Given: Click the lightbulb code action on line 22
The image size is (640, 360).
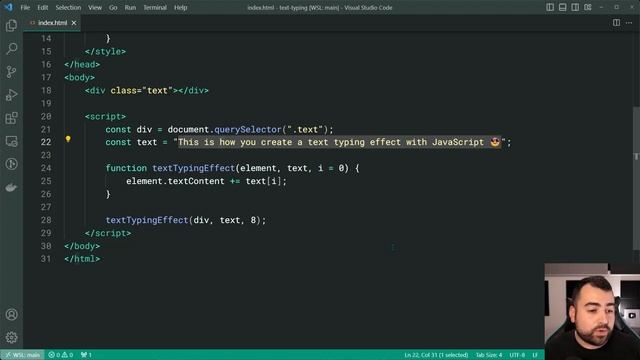Looking at the screenshot, I should click(x=68, y=139).
